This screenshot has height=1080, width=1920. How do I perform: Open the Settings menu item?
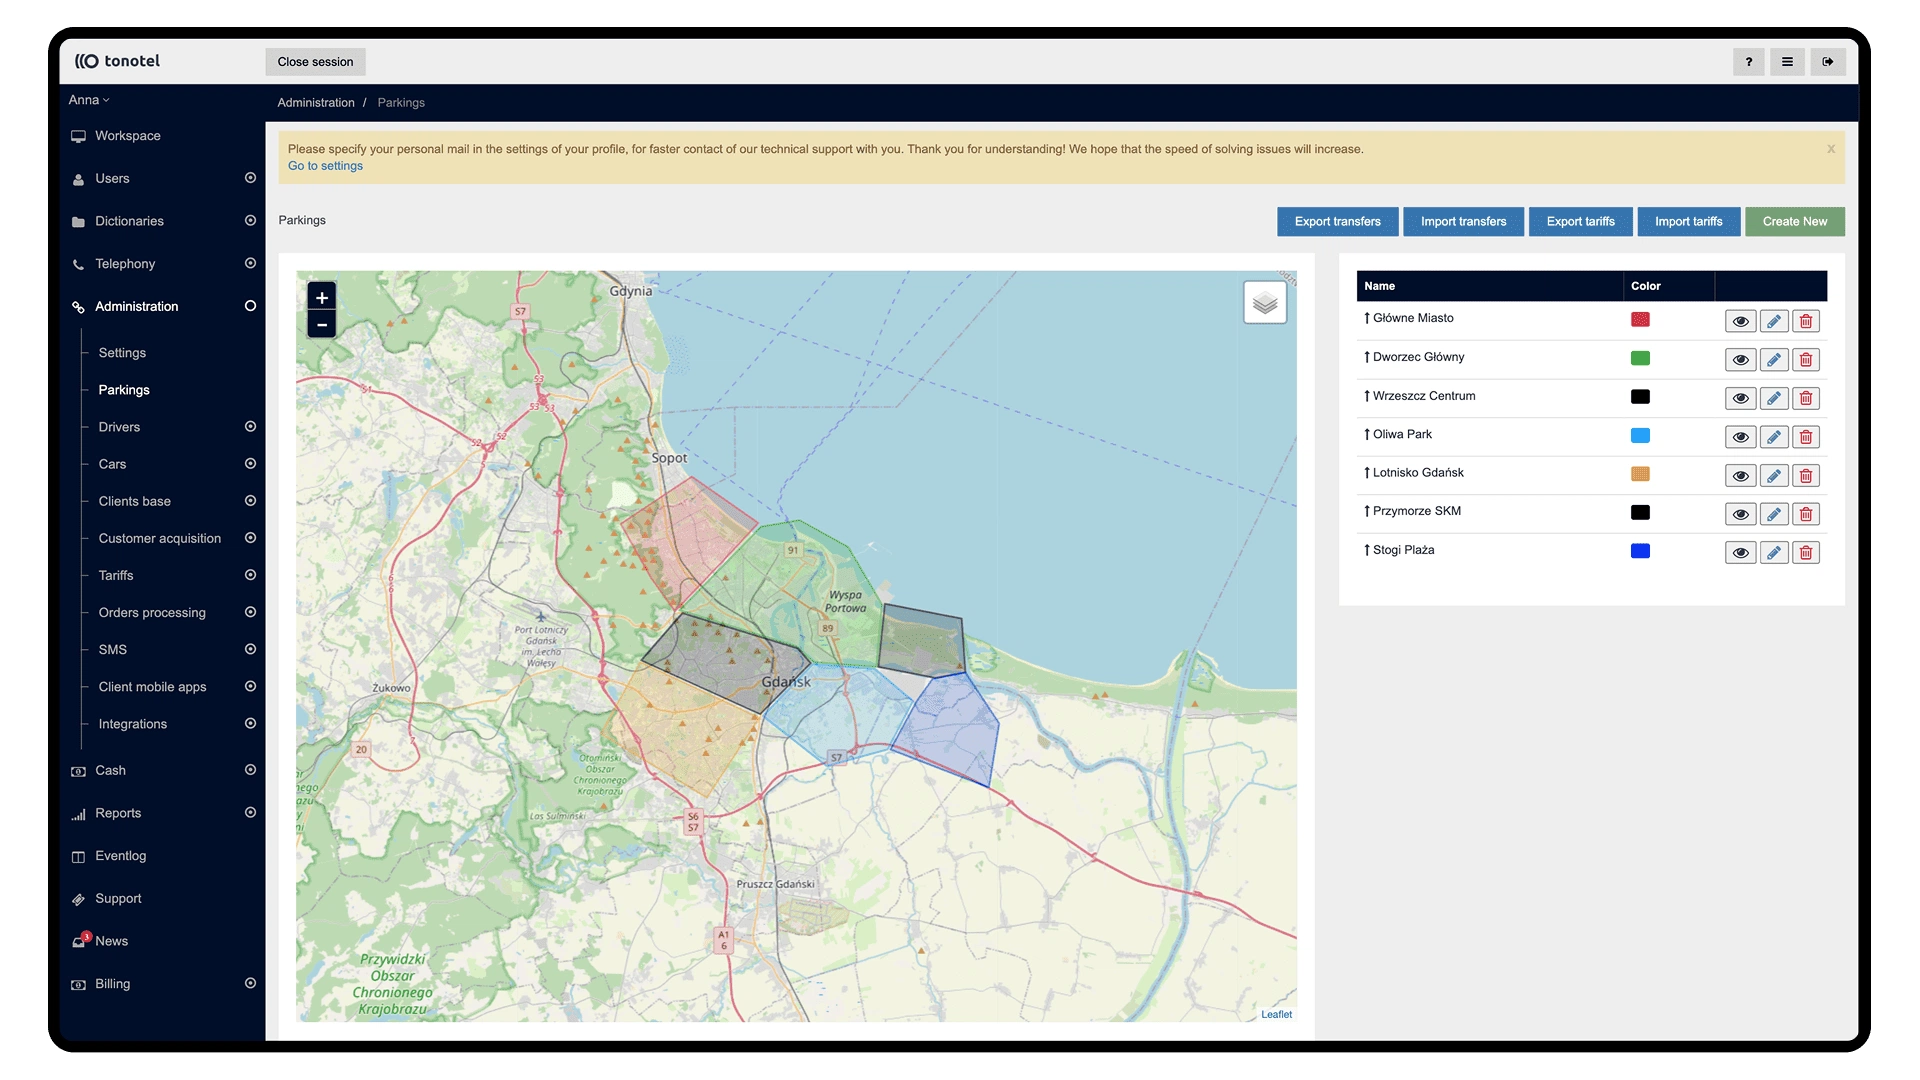point(122,353)
